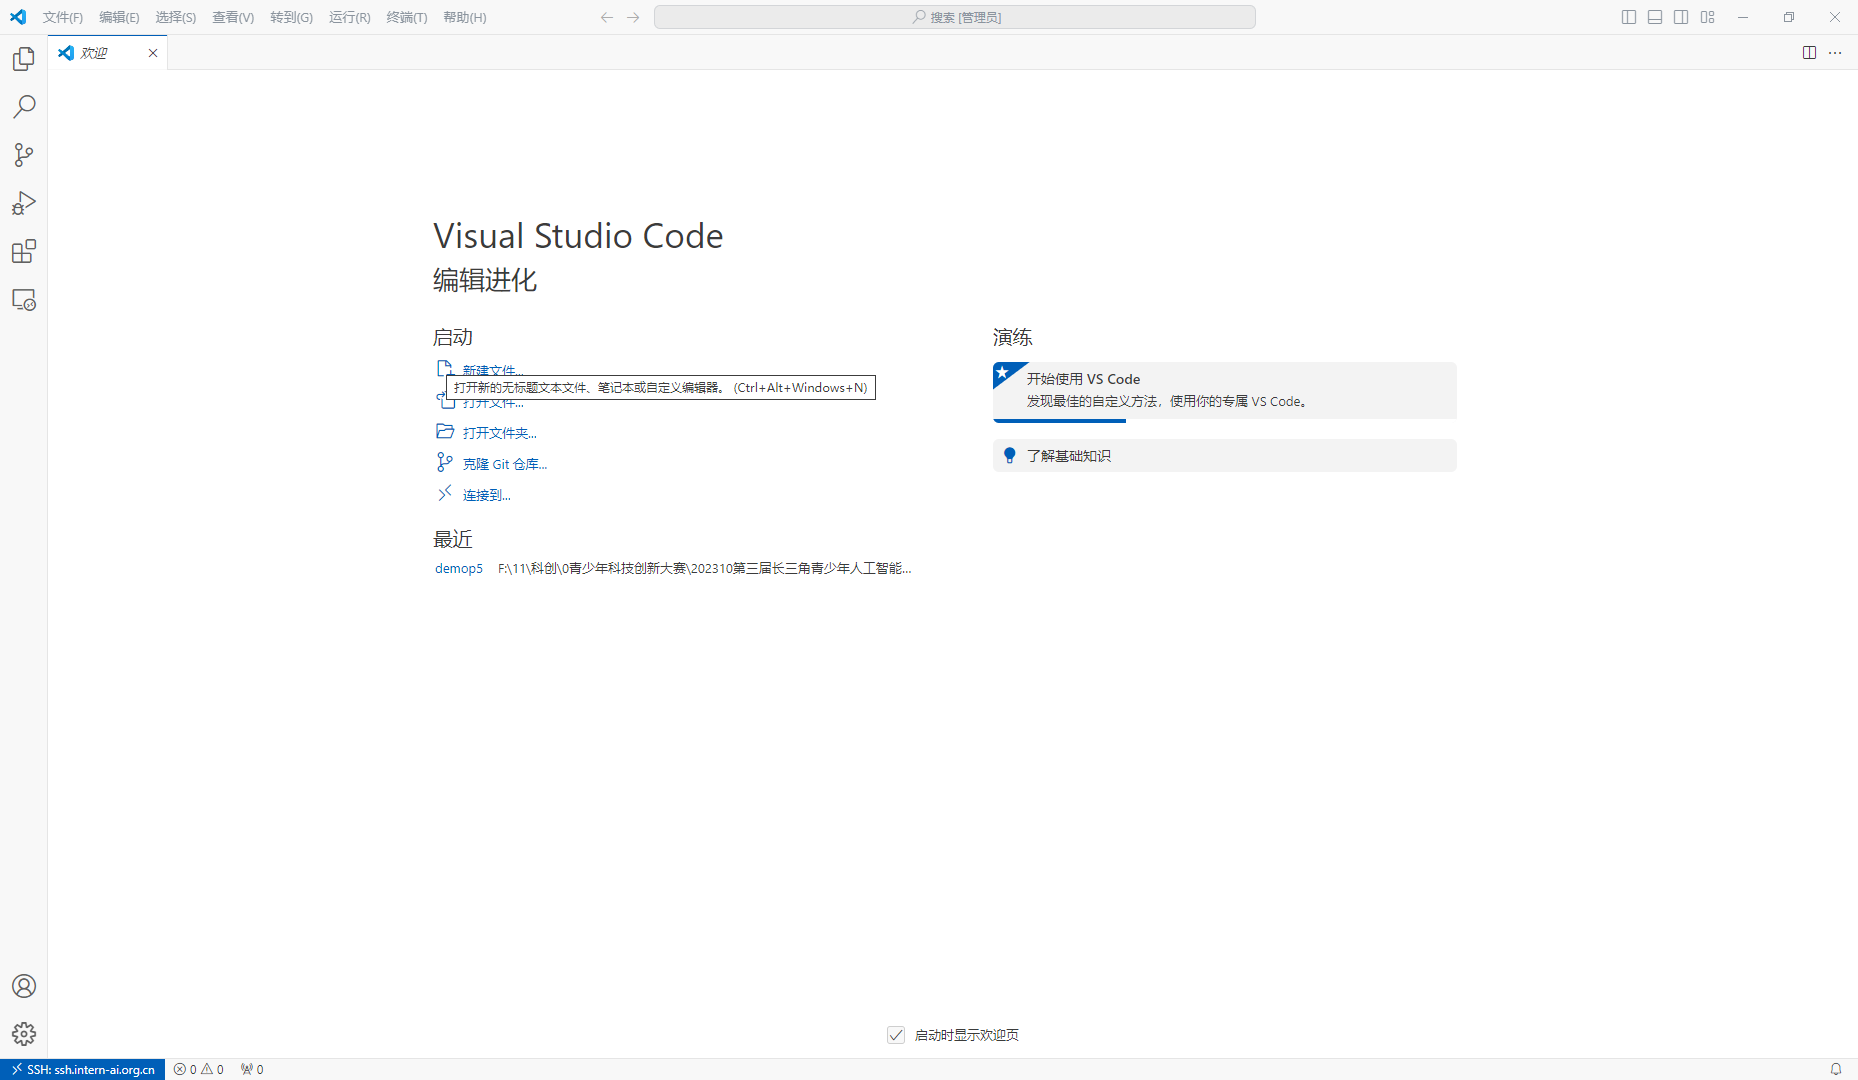Viewport: 1858px width, 1080px height.
Task: Open the errors and warnings status item
Action: [199, 1069]
